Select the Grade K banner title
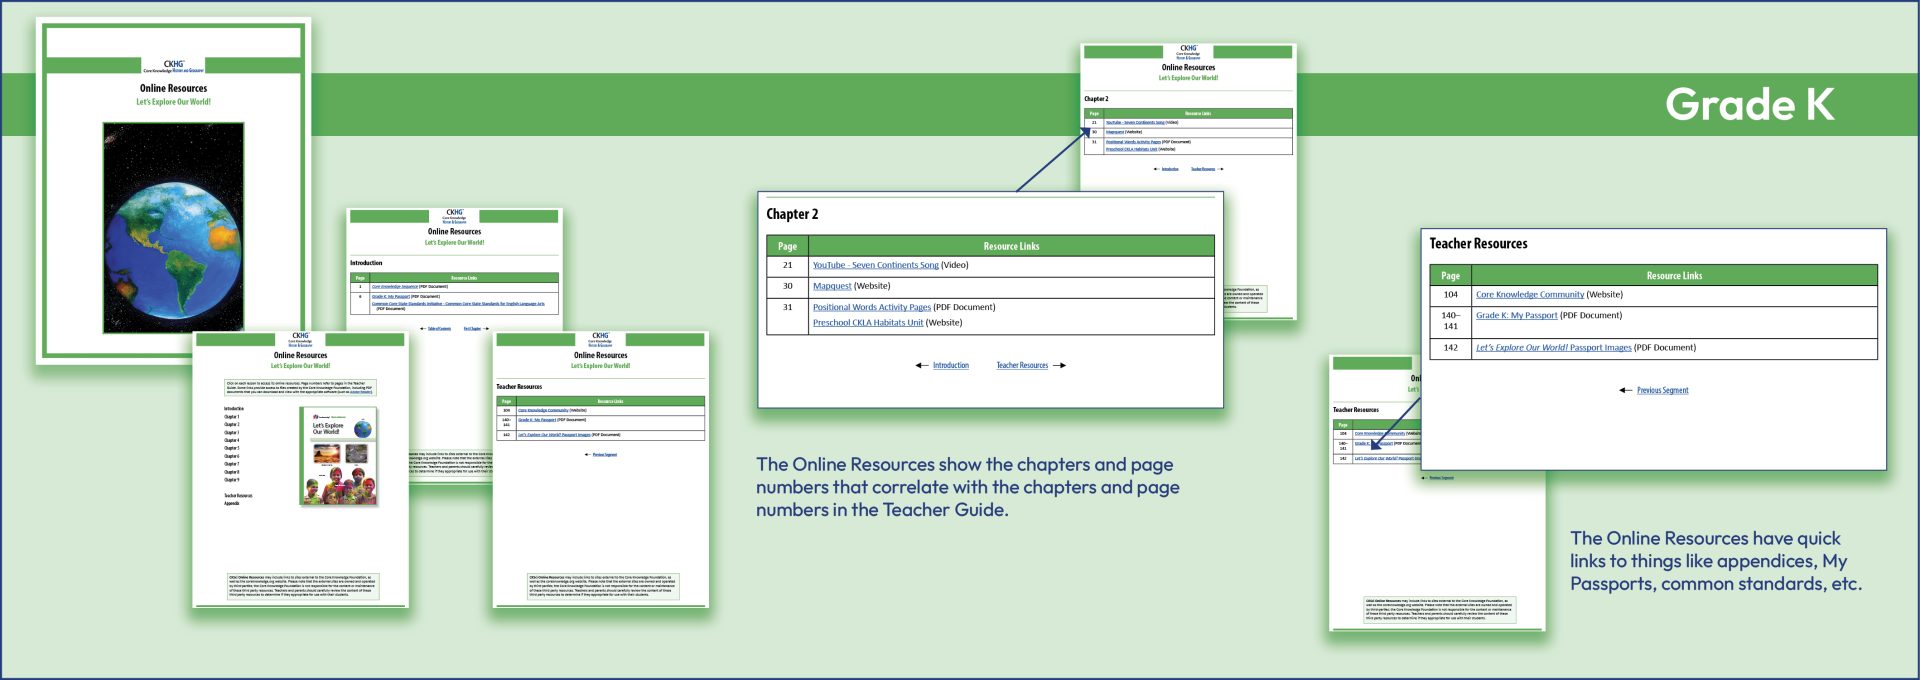The height and width of the screenshot is (680, 1920). pyautogui.click(x=1749, y=105)
